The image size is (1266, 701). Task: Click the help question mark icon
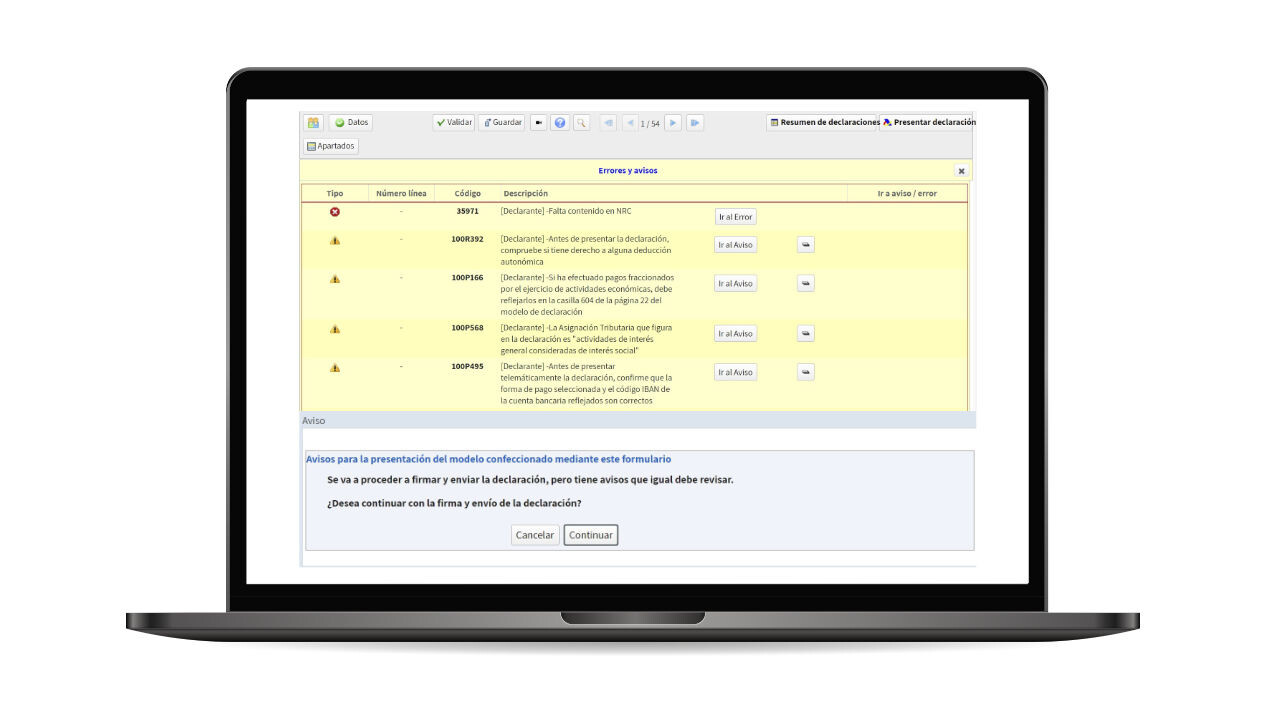560,123
